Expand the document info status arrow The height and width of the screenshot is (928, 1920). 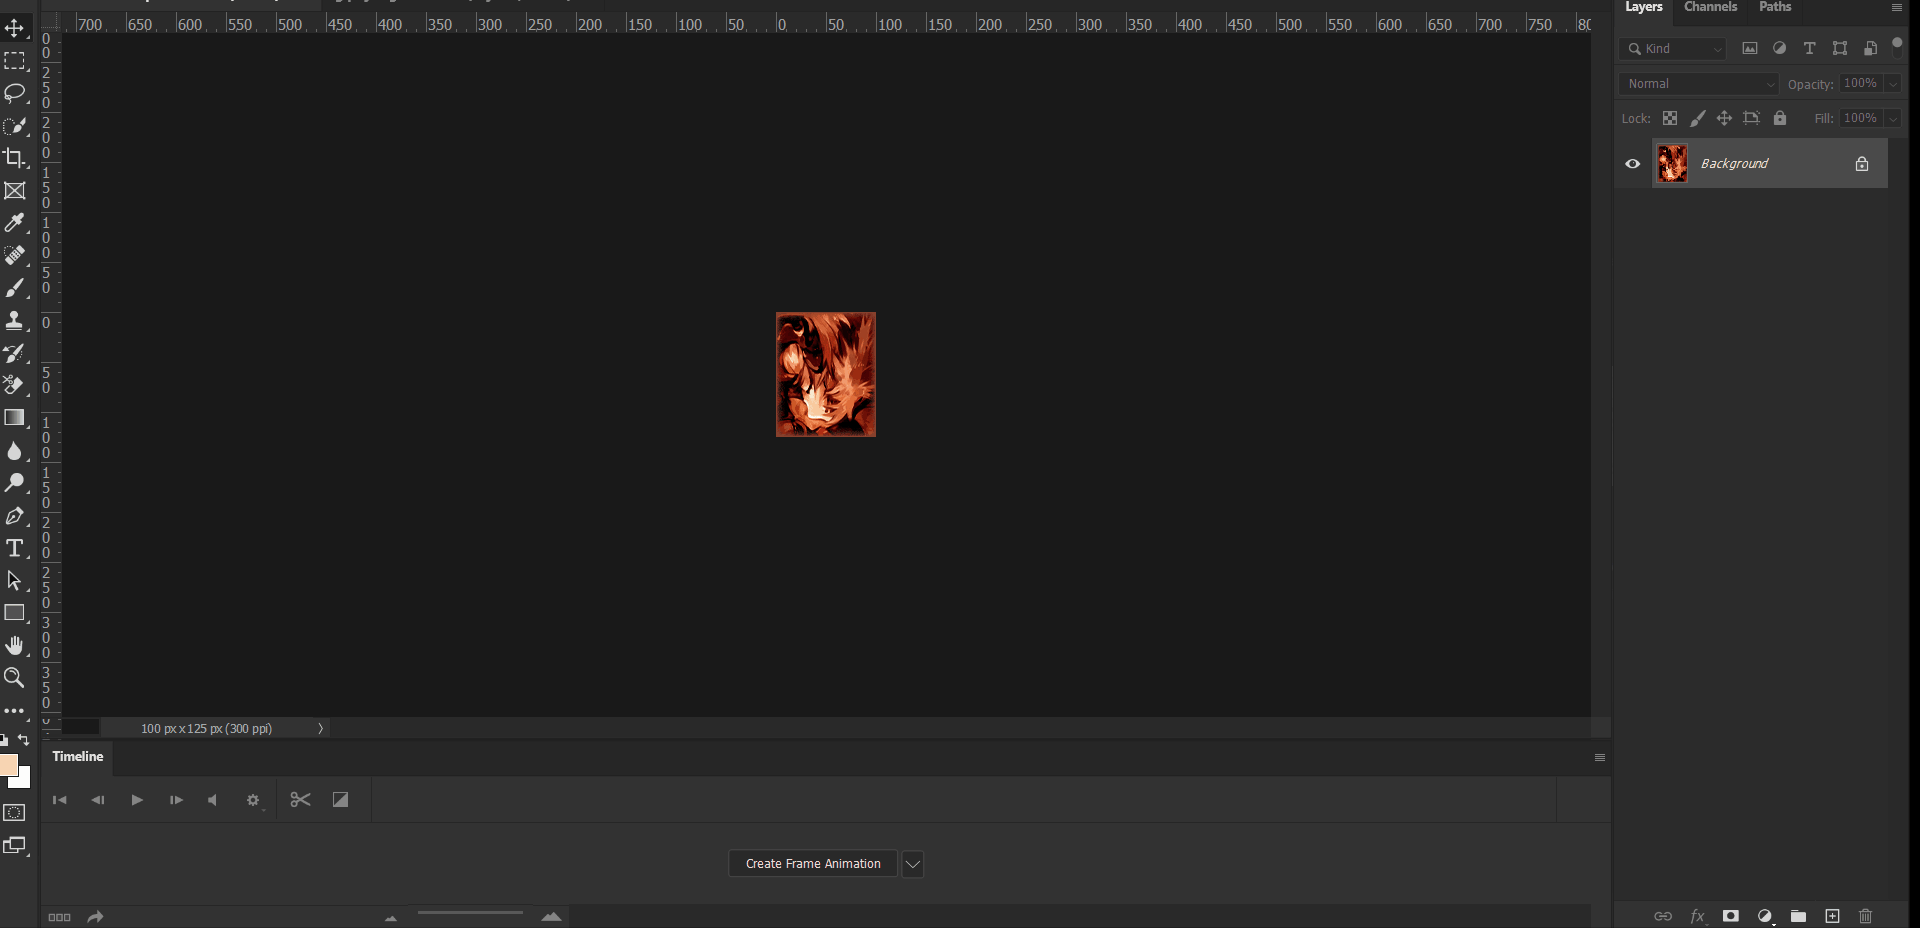point(320,729)
